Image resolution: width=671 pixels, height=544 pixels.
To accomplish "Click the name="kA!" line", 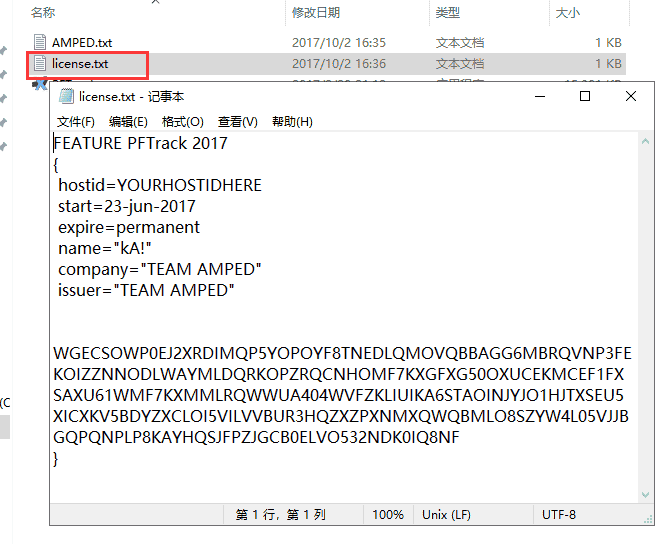I will pos(104,248).
